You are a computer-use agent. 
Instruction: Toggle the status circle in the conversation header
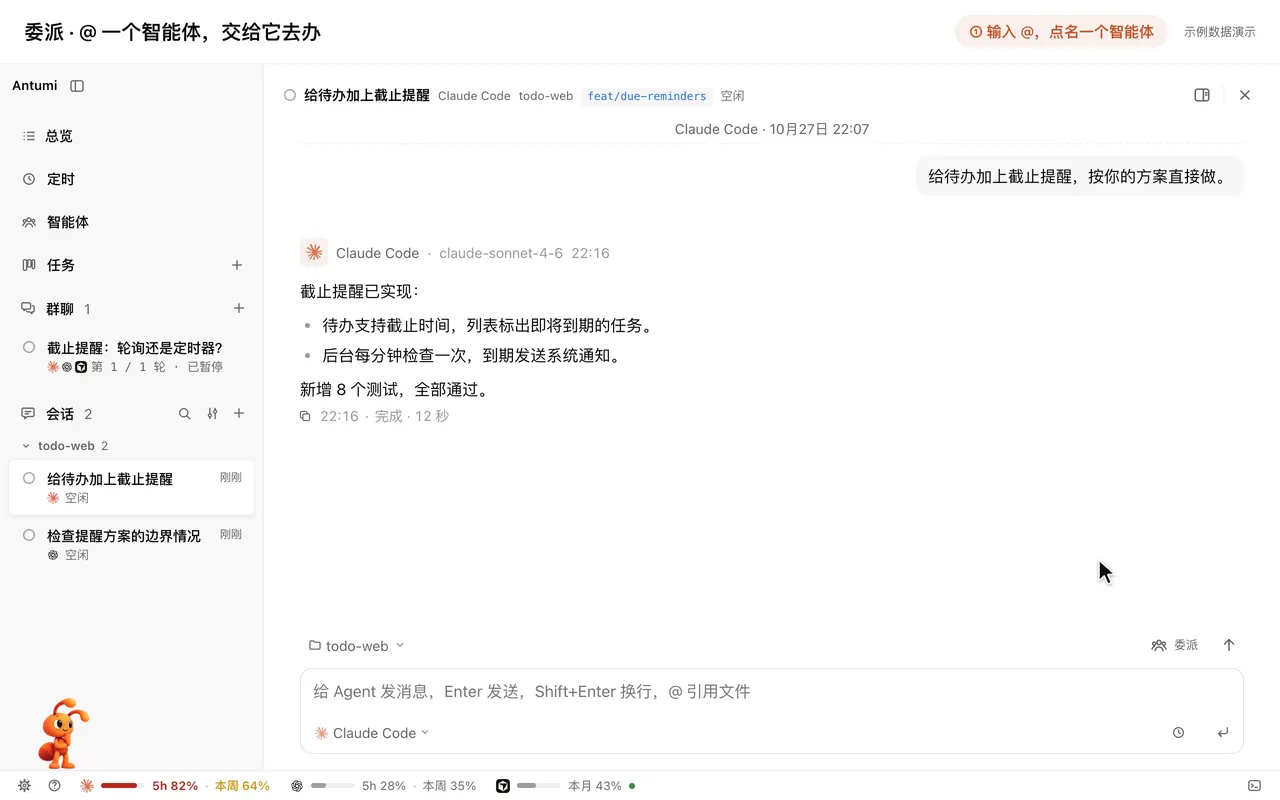tap(290, 95)
